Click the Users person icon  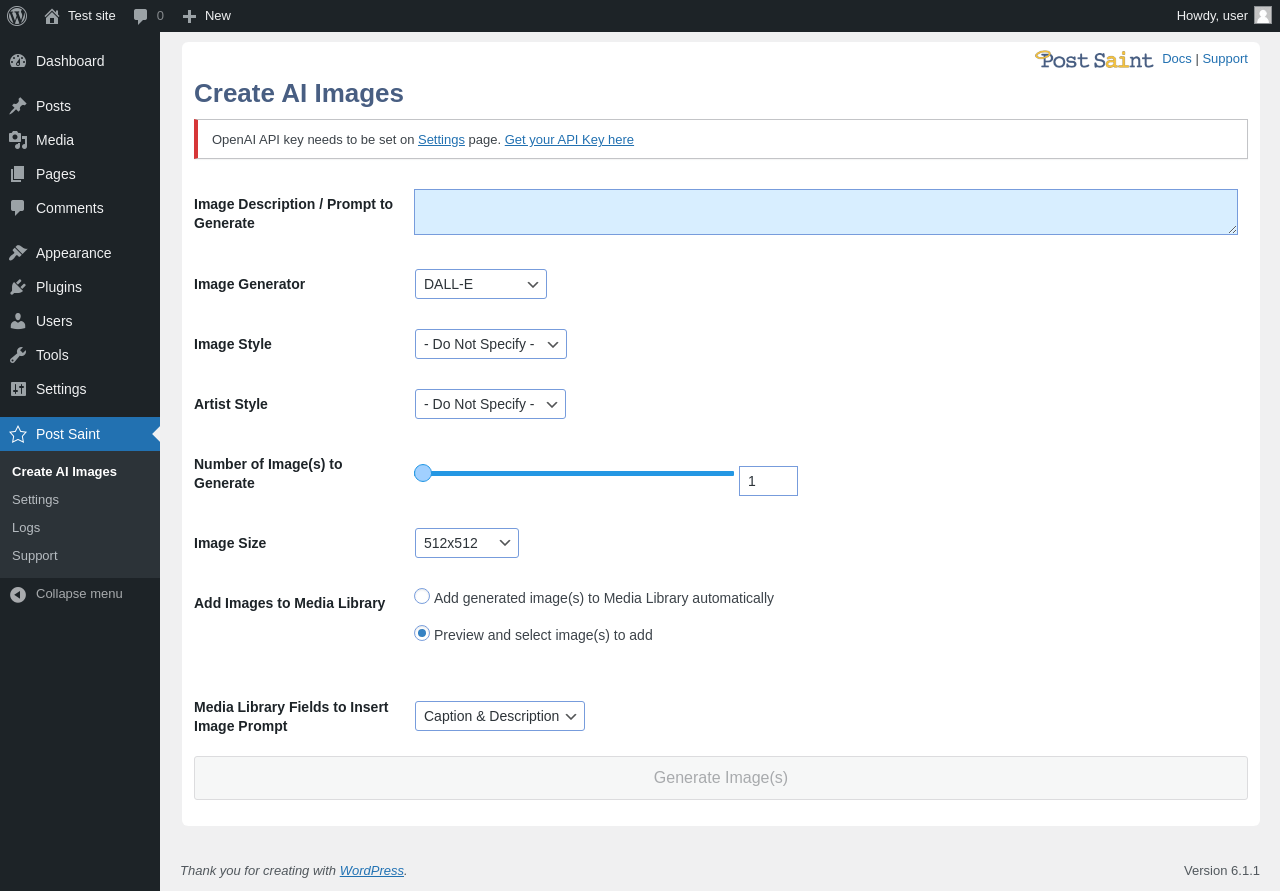point(18,321)
